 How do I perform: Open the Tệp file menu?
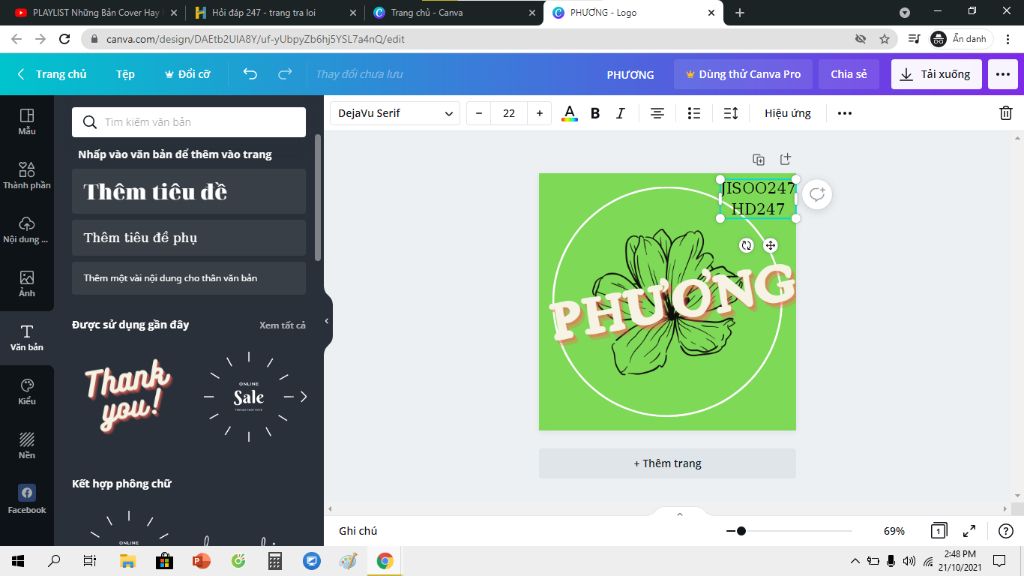point(125,74)
